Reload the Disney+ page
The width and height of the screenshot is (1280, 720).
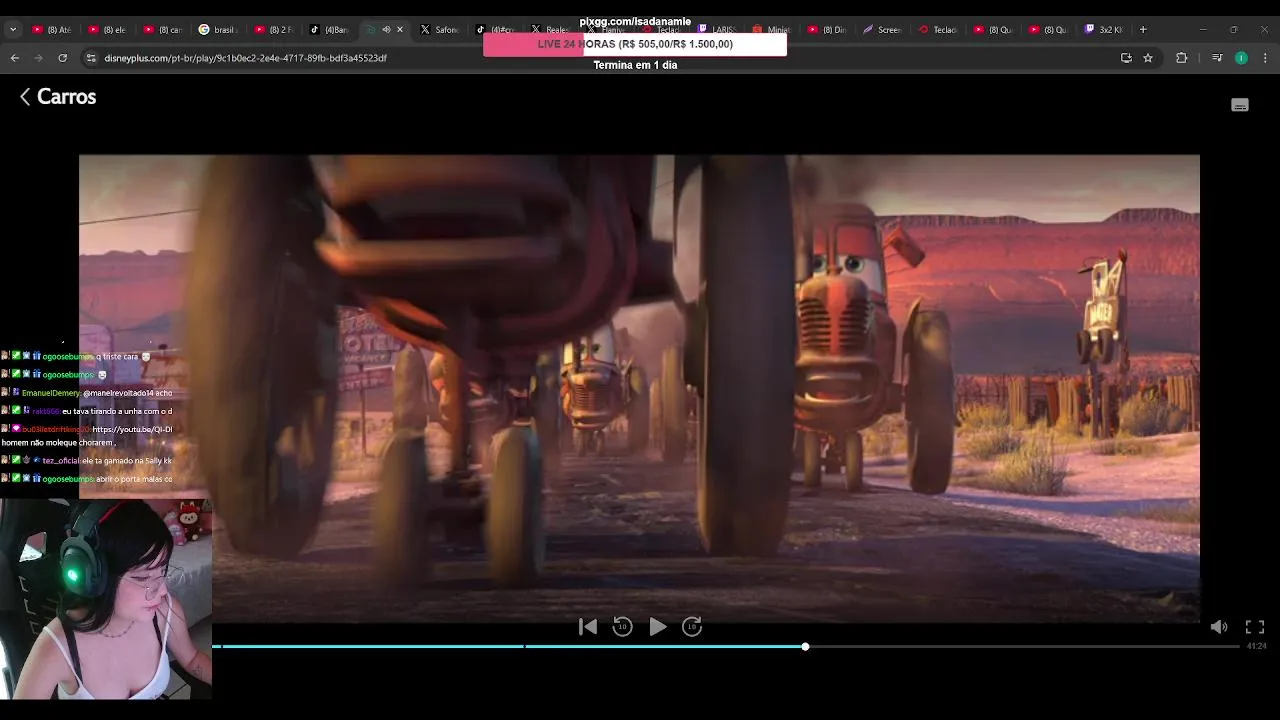[63, 58]
